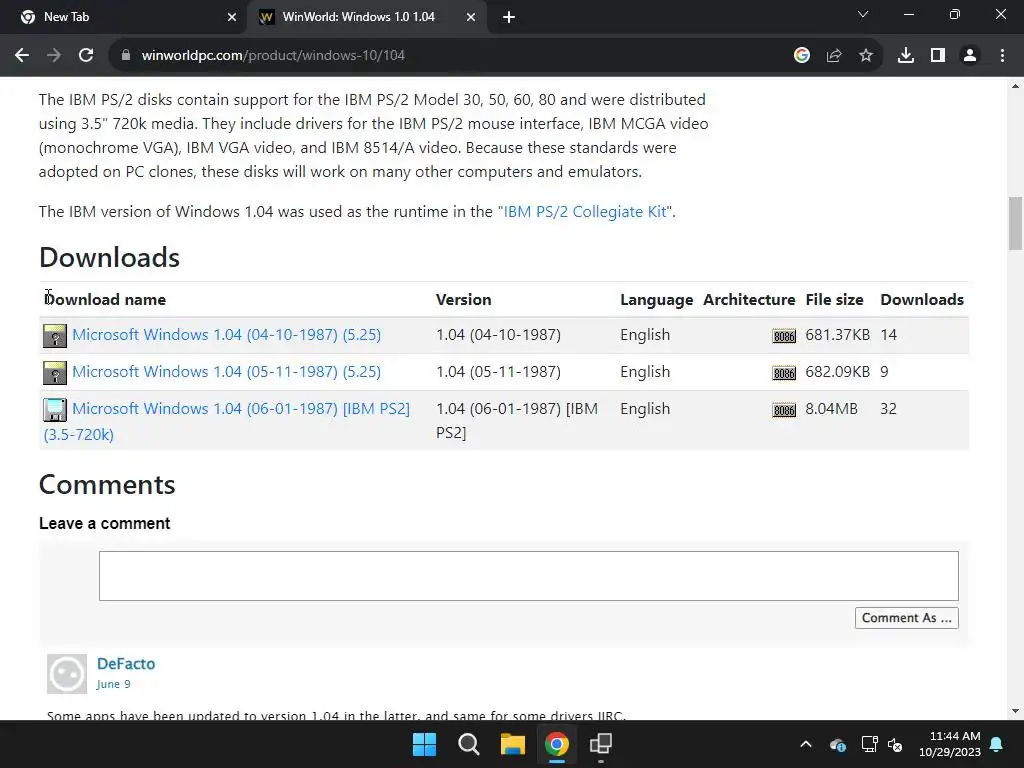Click the scrollbar down arrow
The image size is (1024, 768).
1015,711
